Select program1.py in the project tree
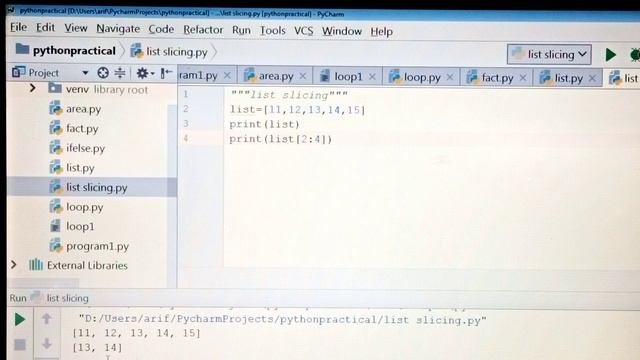This screenshot has height=360, width=640. pyautogui.click(x=89, y=246)
